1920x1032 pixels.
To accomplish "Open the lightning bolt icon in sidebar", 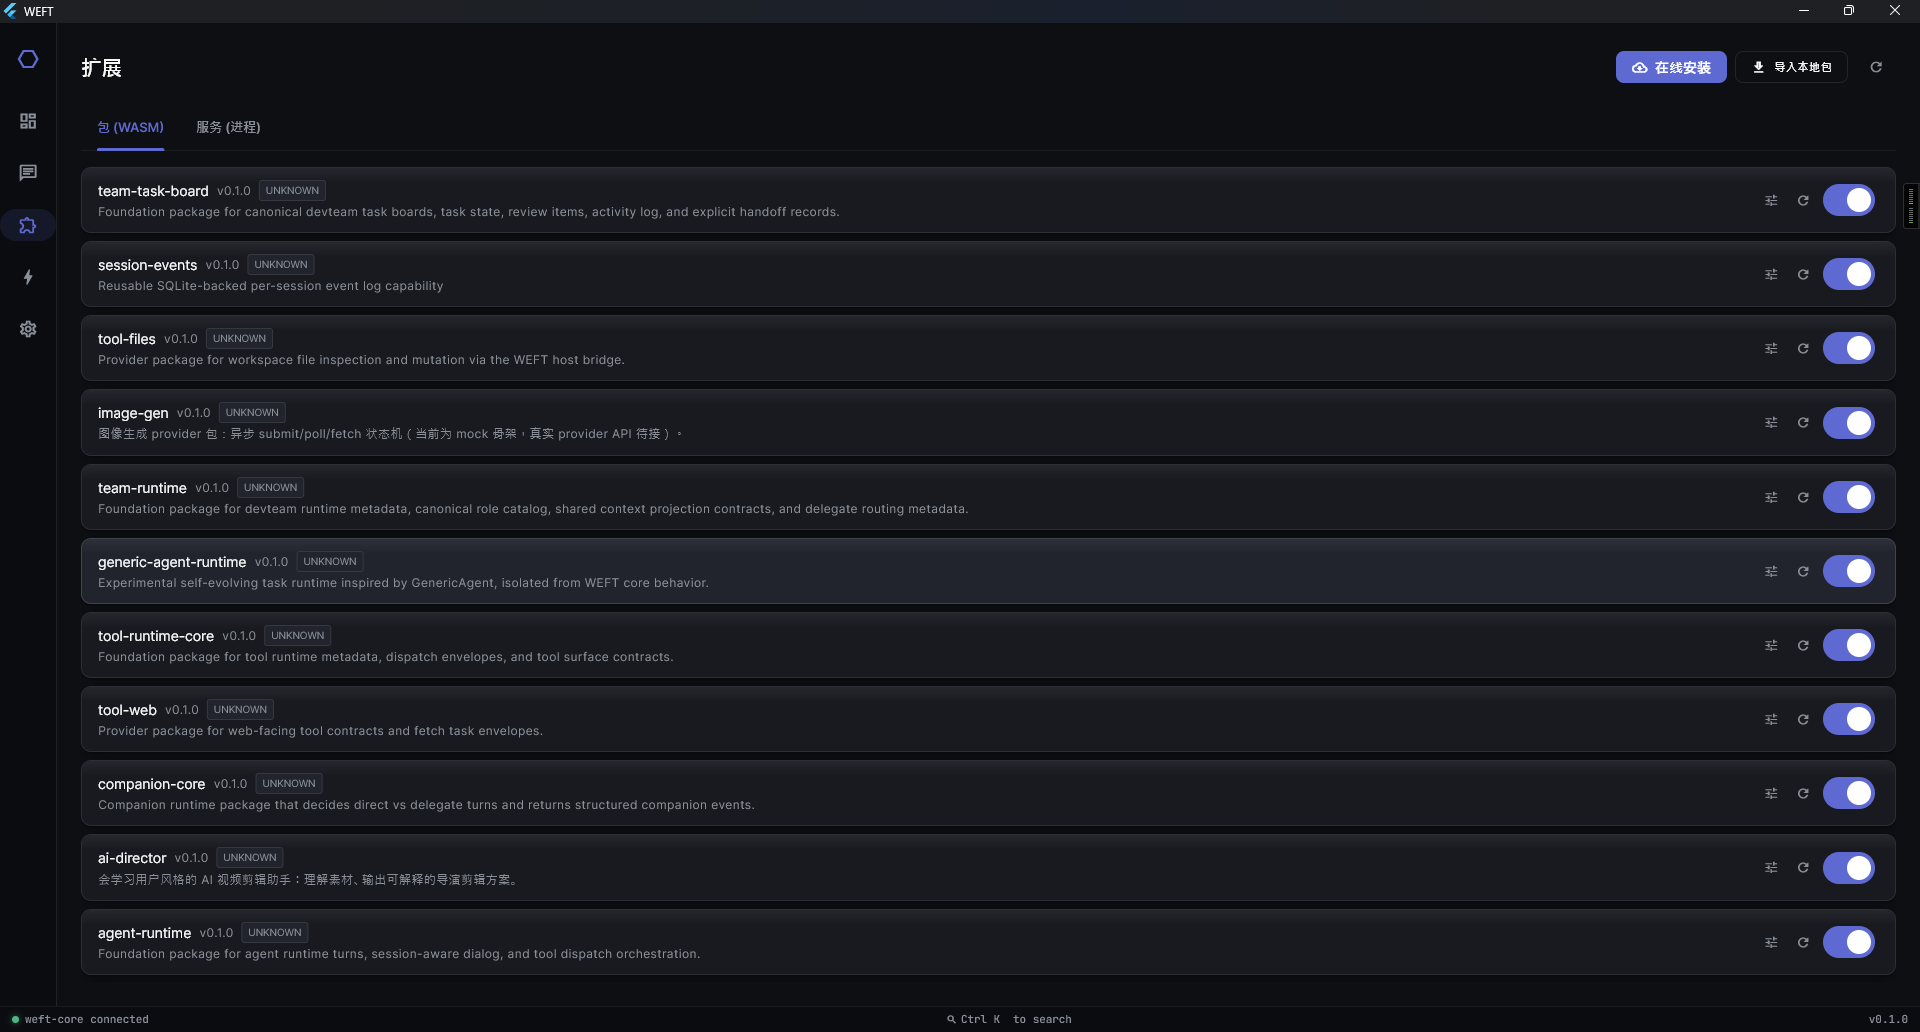I will pos(28,277).
